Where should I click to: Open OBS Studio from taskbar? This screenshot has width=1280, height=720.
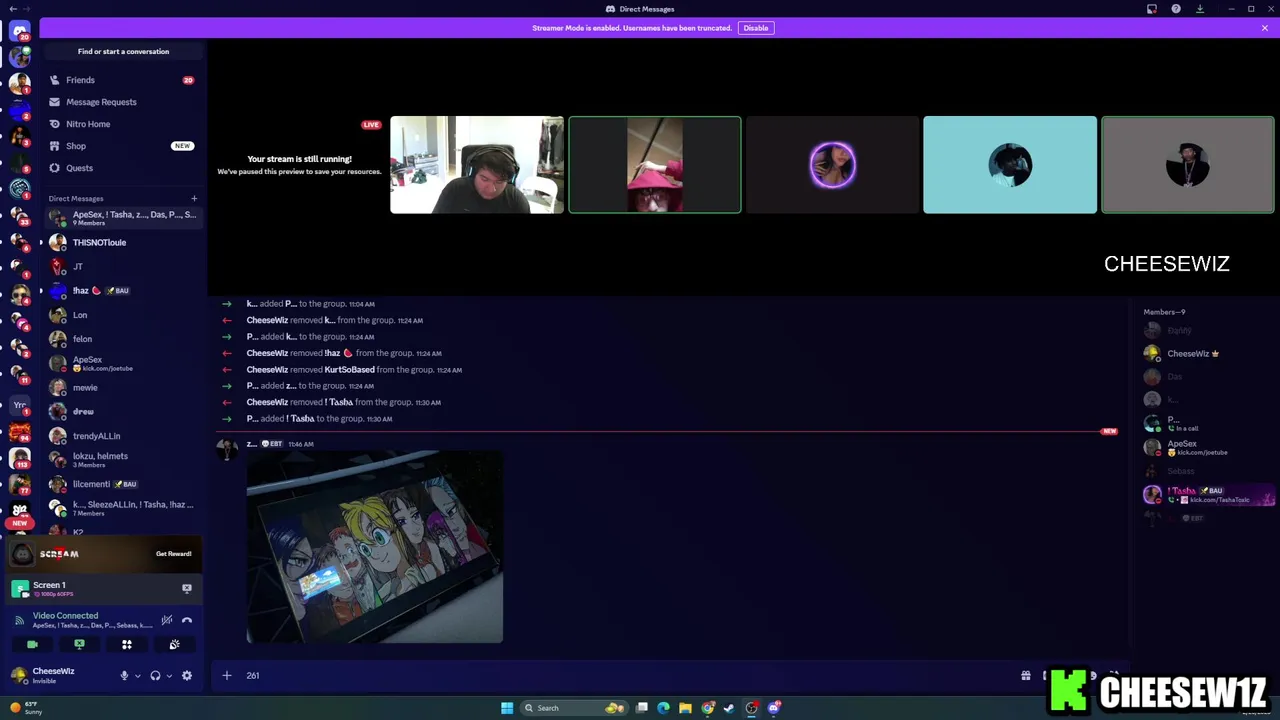click(752, 708)
